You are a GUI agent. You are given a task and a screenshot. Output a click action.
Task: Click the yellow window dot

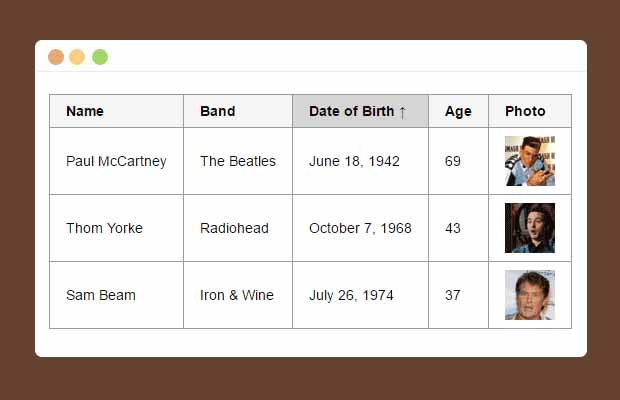click(x=77, y=57)
